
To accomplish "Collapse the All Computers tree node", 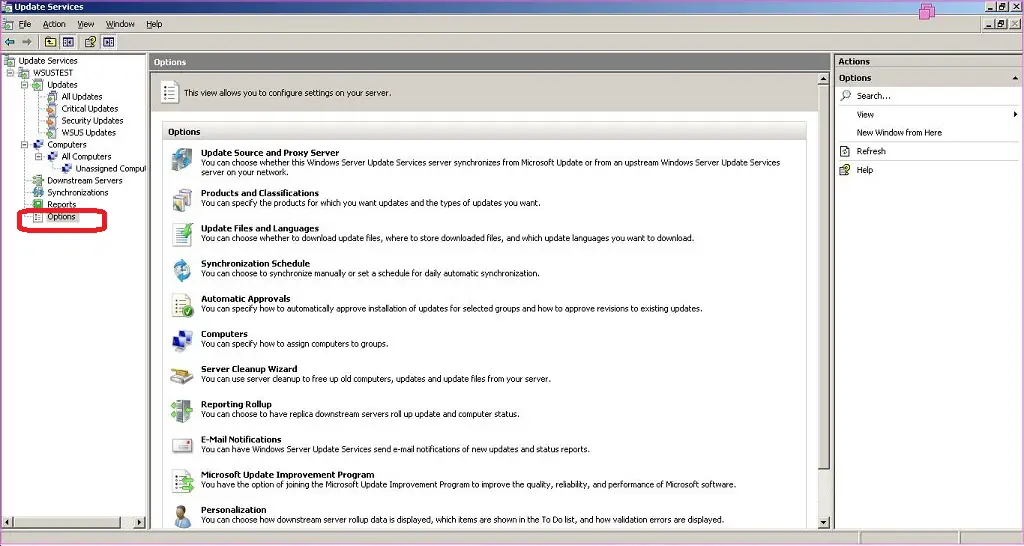I will coord(39,157).
